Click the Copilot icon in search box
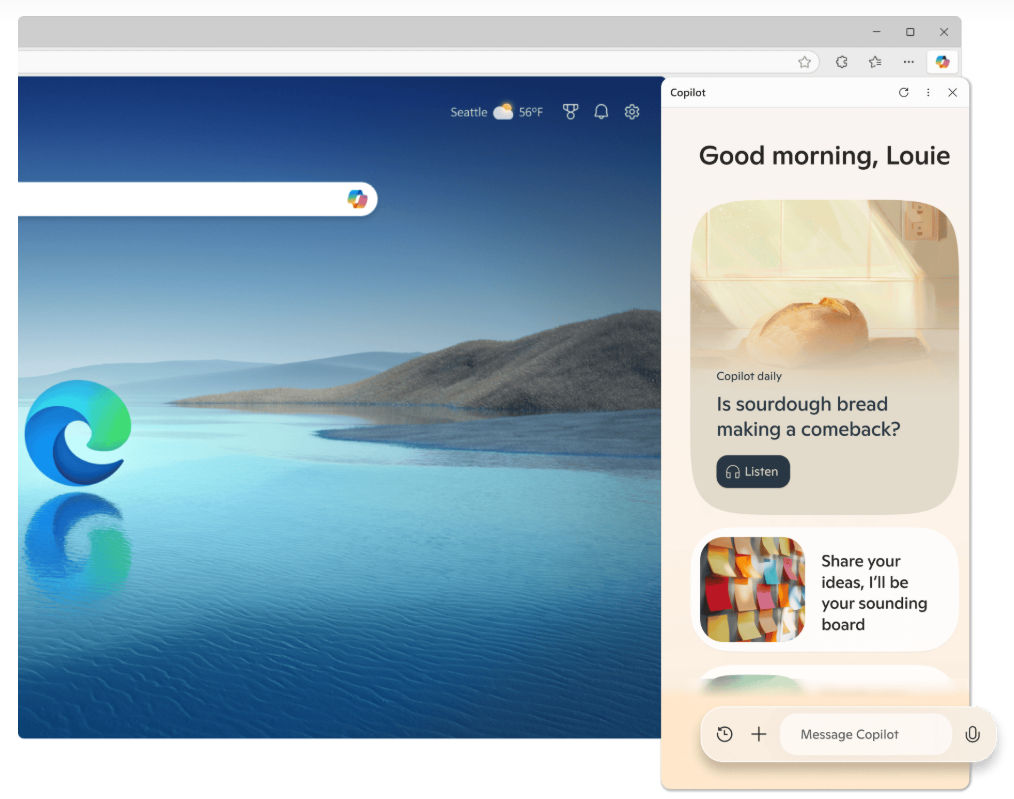This screenshot has width=1014, height=799. (x=357, y=198)
